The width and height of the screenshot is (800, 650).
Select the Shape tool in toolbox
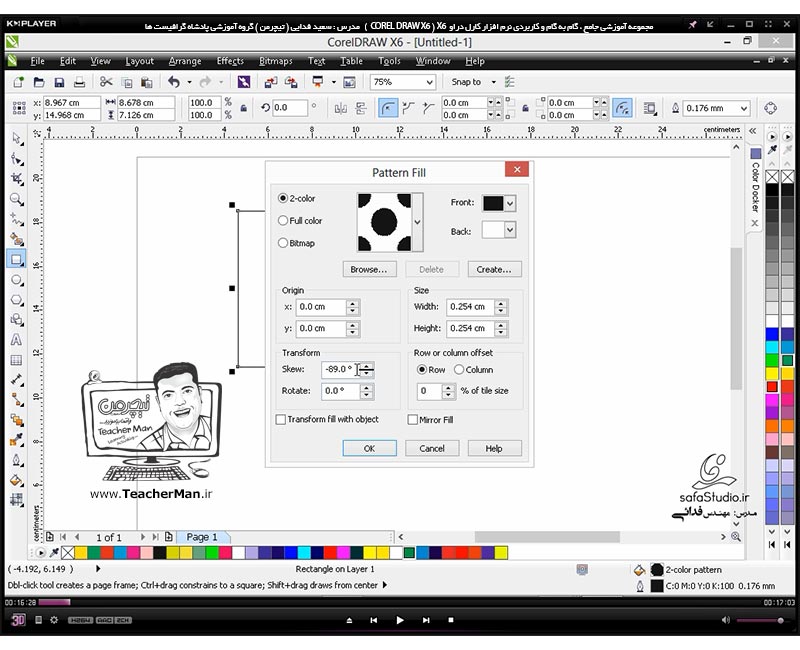coord(17,159)
